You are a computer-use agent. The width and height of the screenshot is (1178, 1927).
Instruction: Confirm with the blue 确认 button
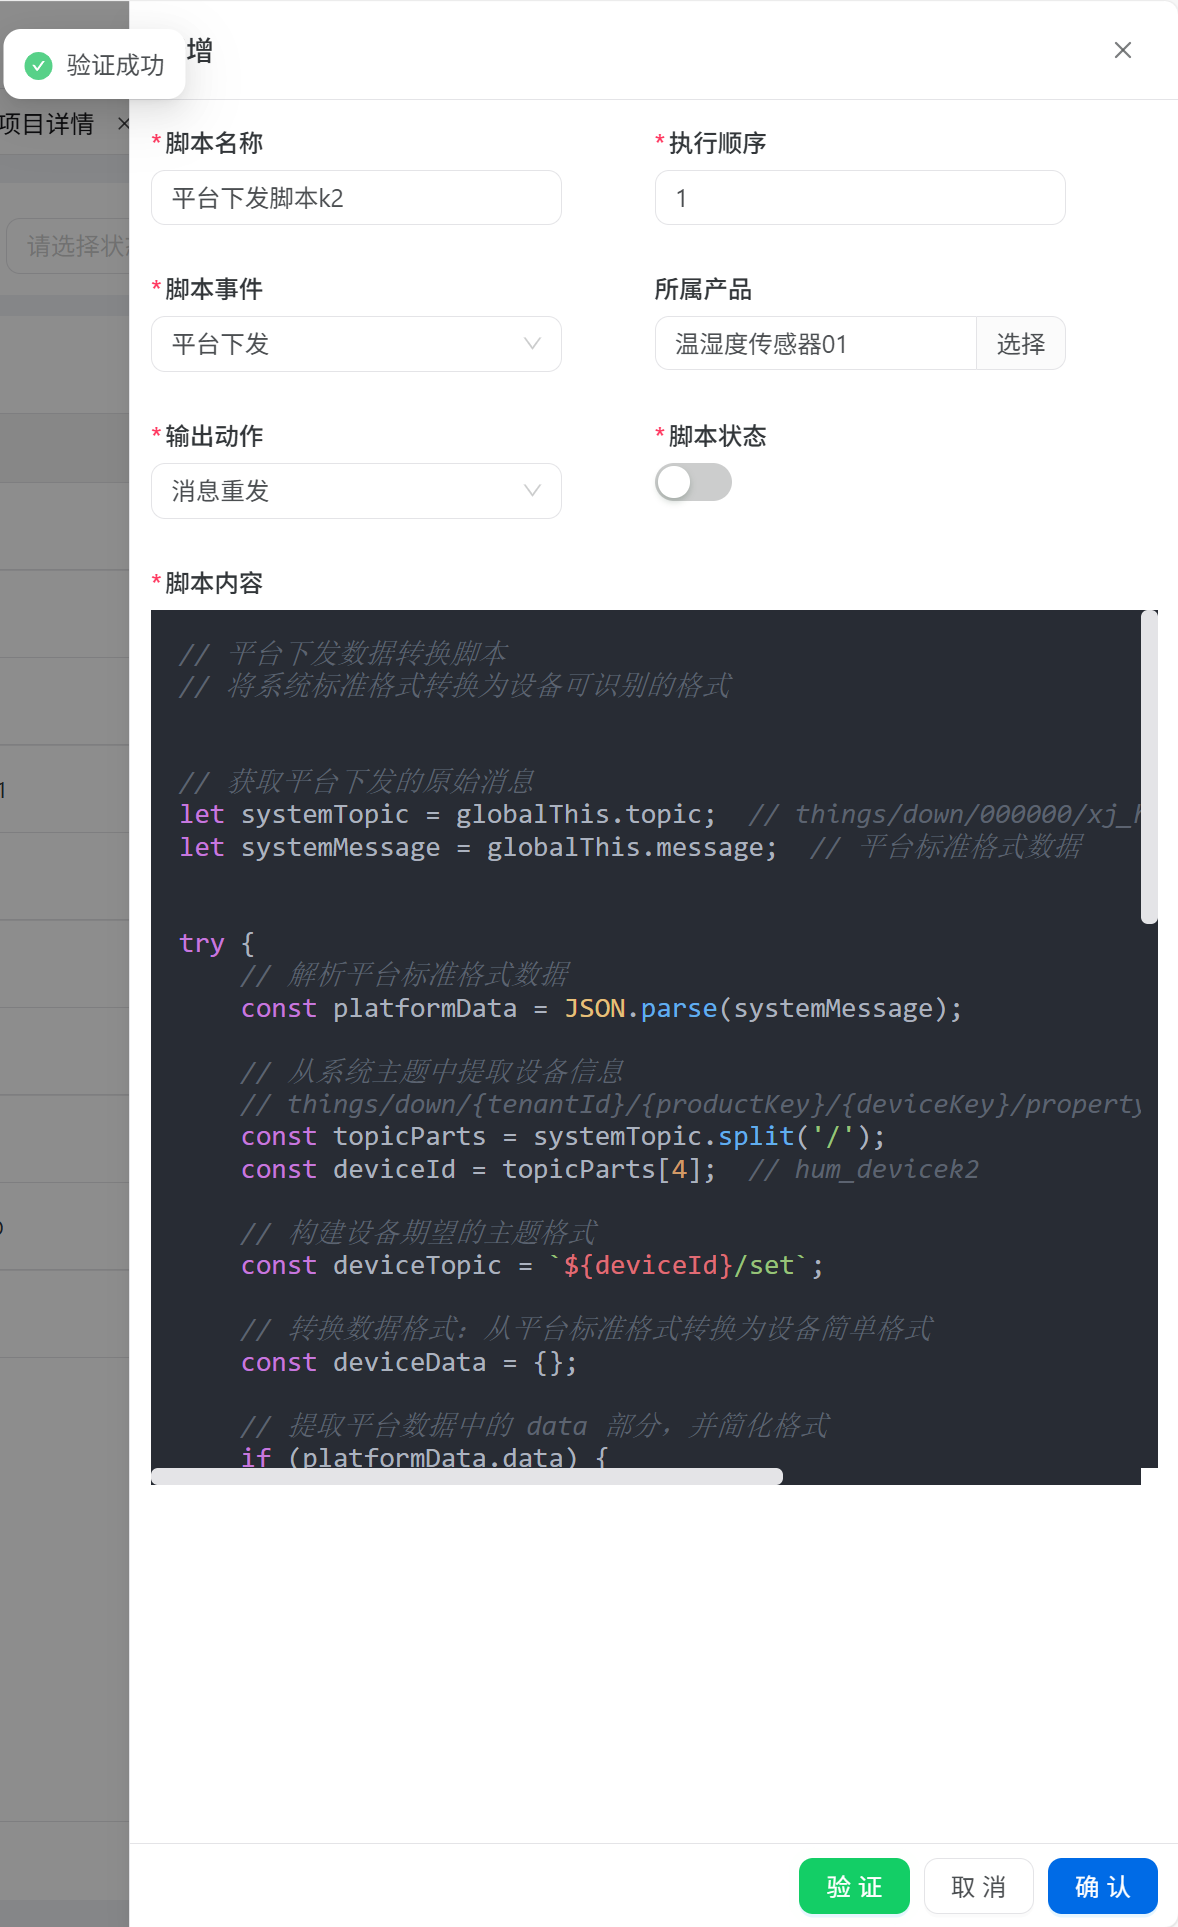[x=1101, y=1886]
